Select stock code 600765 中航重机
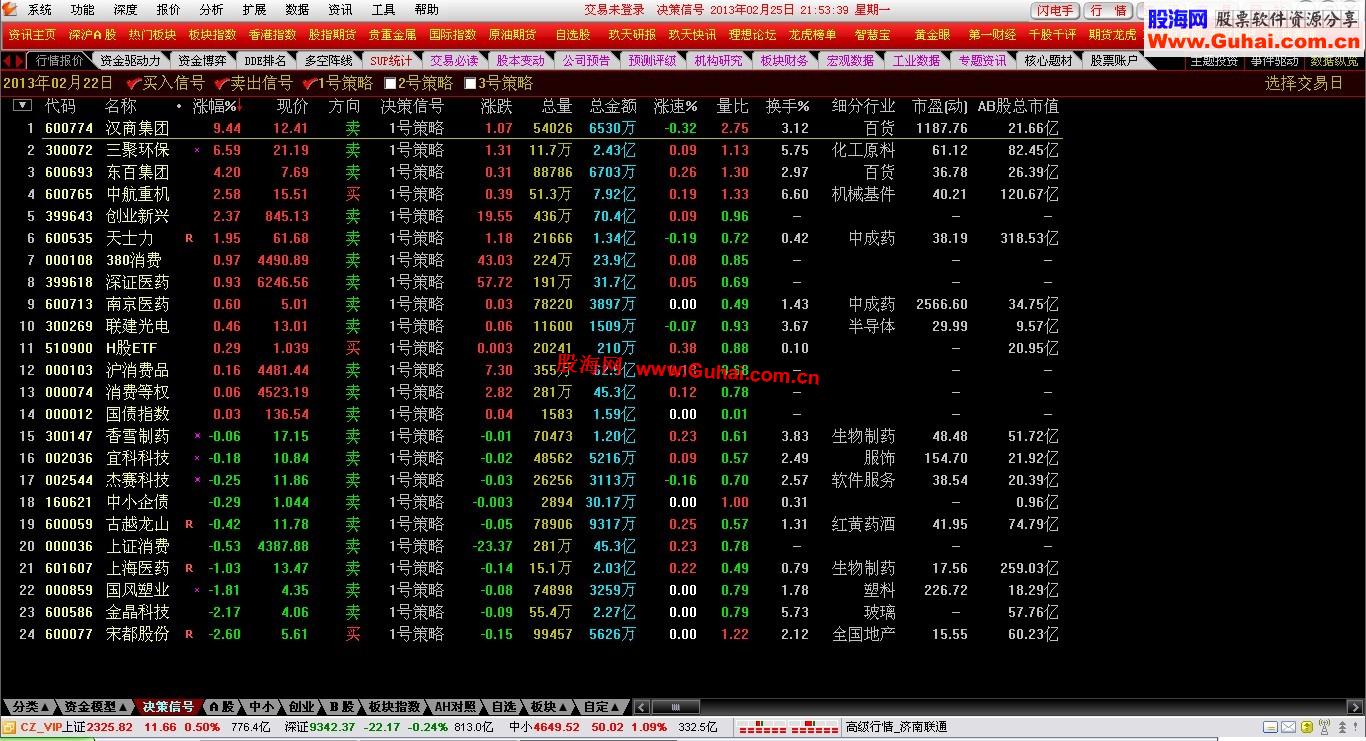The width and height of the screenshot is (1366, 741). (x=532, y=194)
